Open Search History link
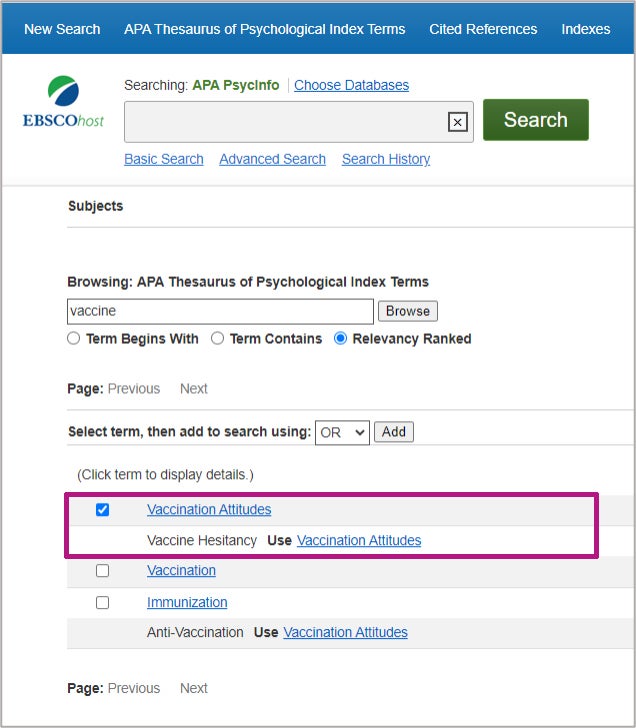Screen dimensions: 636x728 (386, 159)
